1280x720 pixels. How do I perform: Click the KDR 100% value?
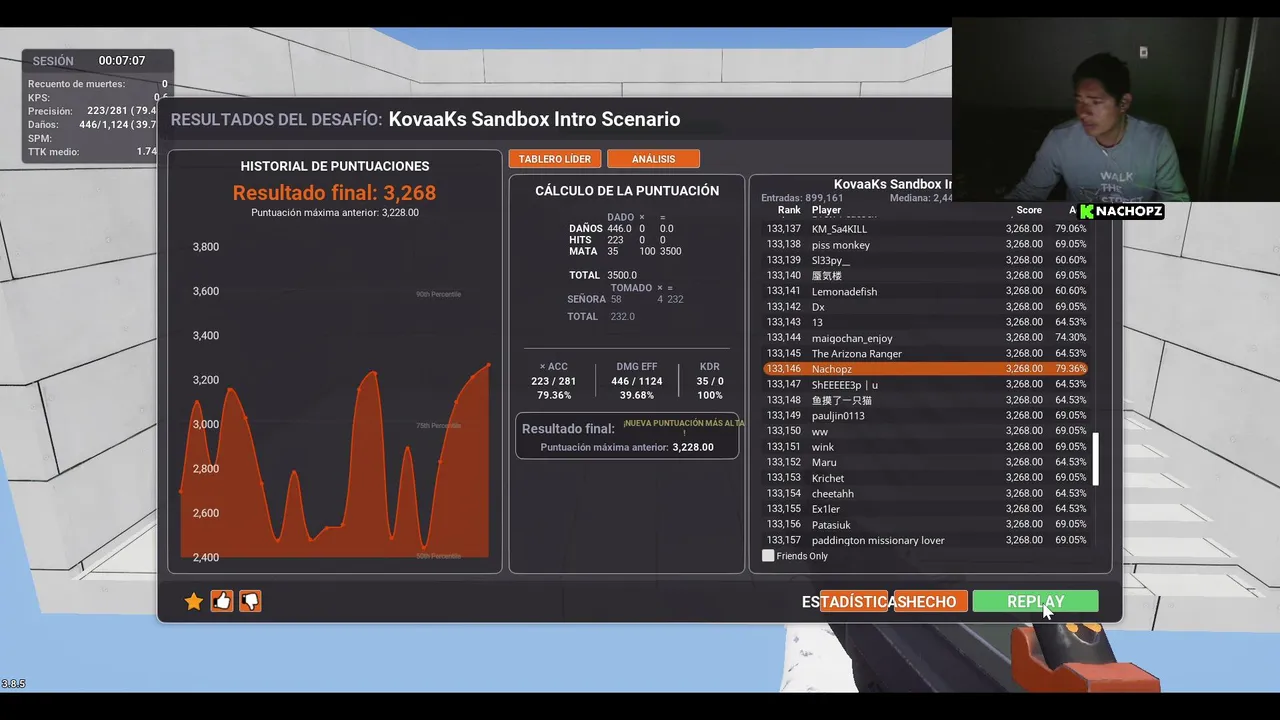tap(709, 395)
